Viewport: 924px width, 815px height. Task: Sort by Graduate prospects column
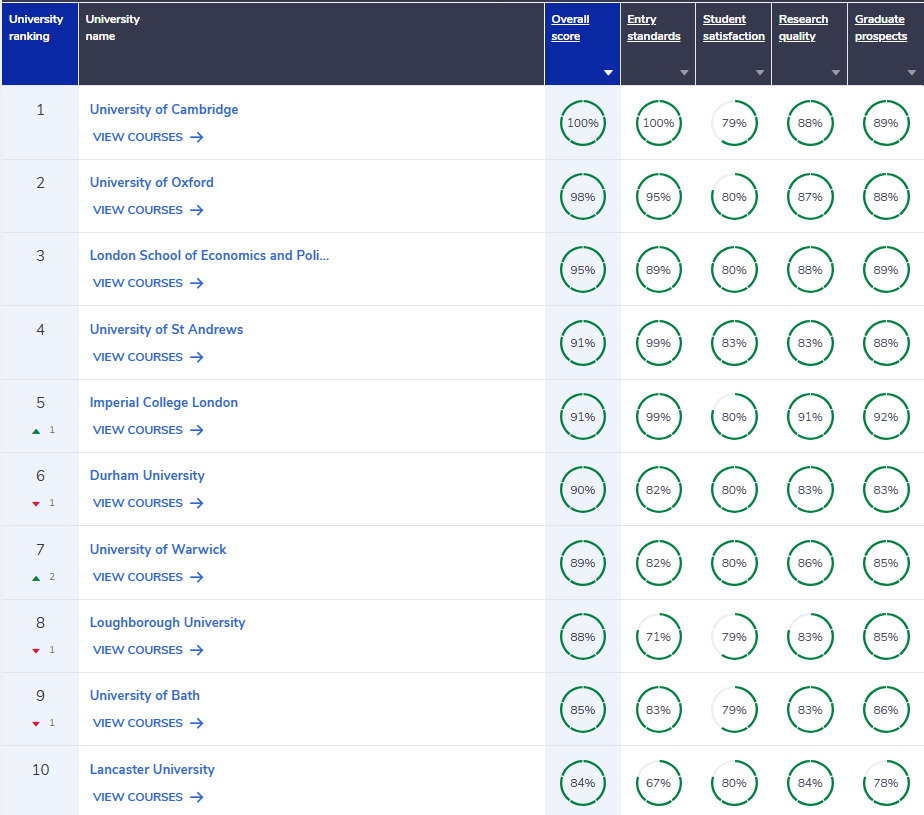881,28
